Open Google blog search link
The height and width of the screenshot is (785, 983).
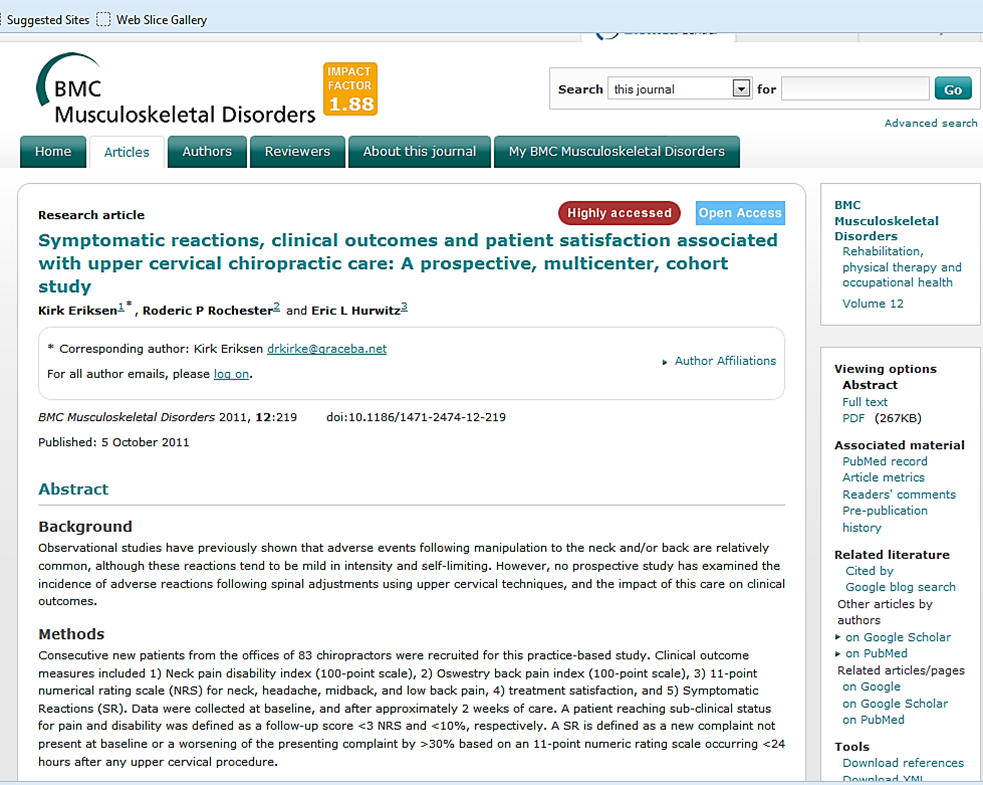(900, 587)
